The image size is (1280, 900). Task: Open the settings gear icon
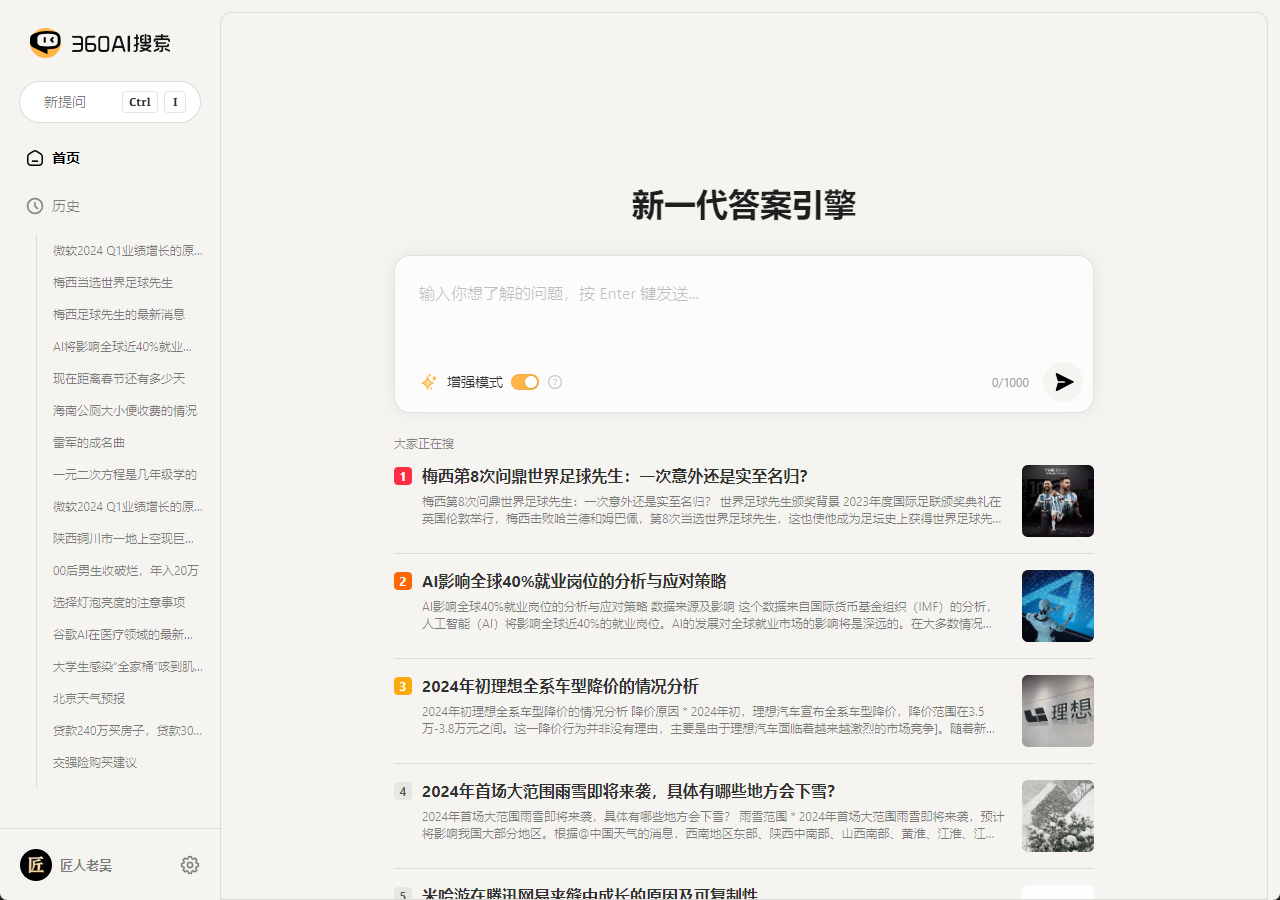tap(190, 865)
